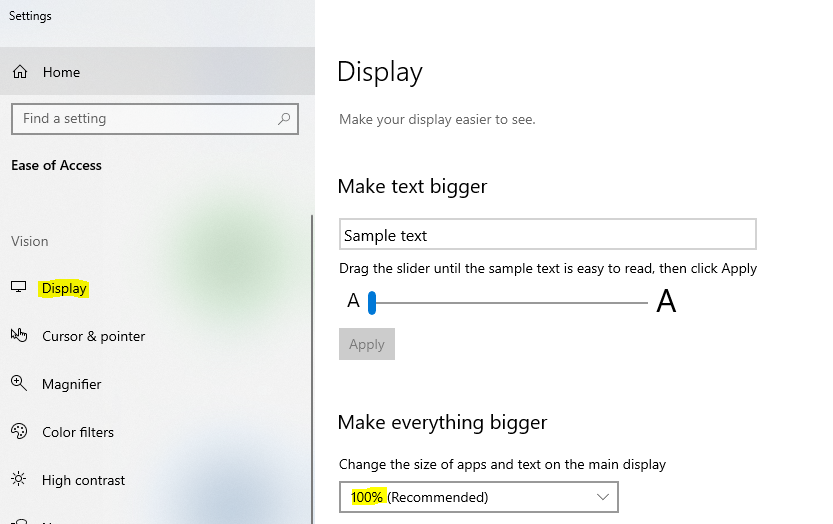833x524 pixels.
Task: Click the blue text size slider handle
Action: coord(371,302)
